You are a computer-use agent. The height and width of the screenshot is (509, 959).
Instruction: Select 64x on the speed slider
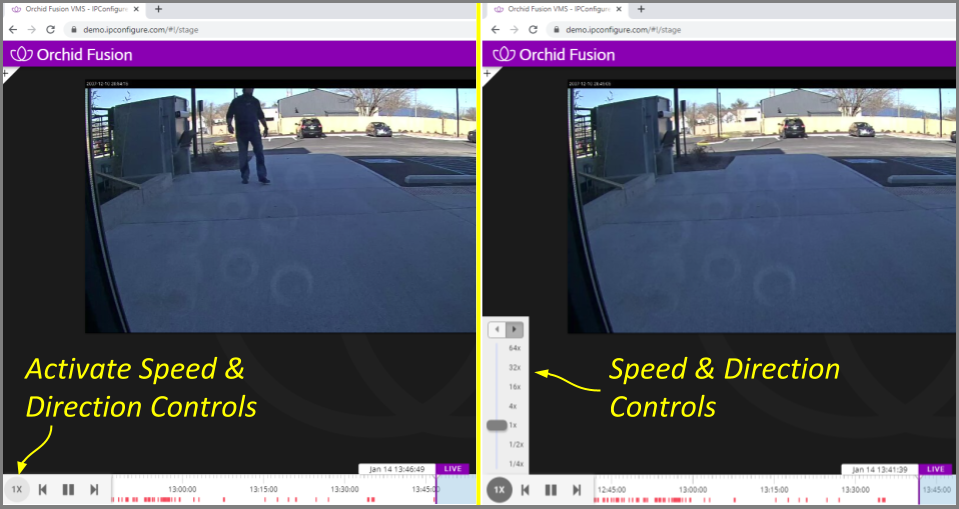514,348
